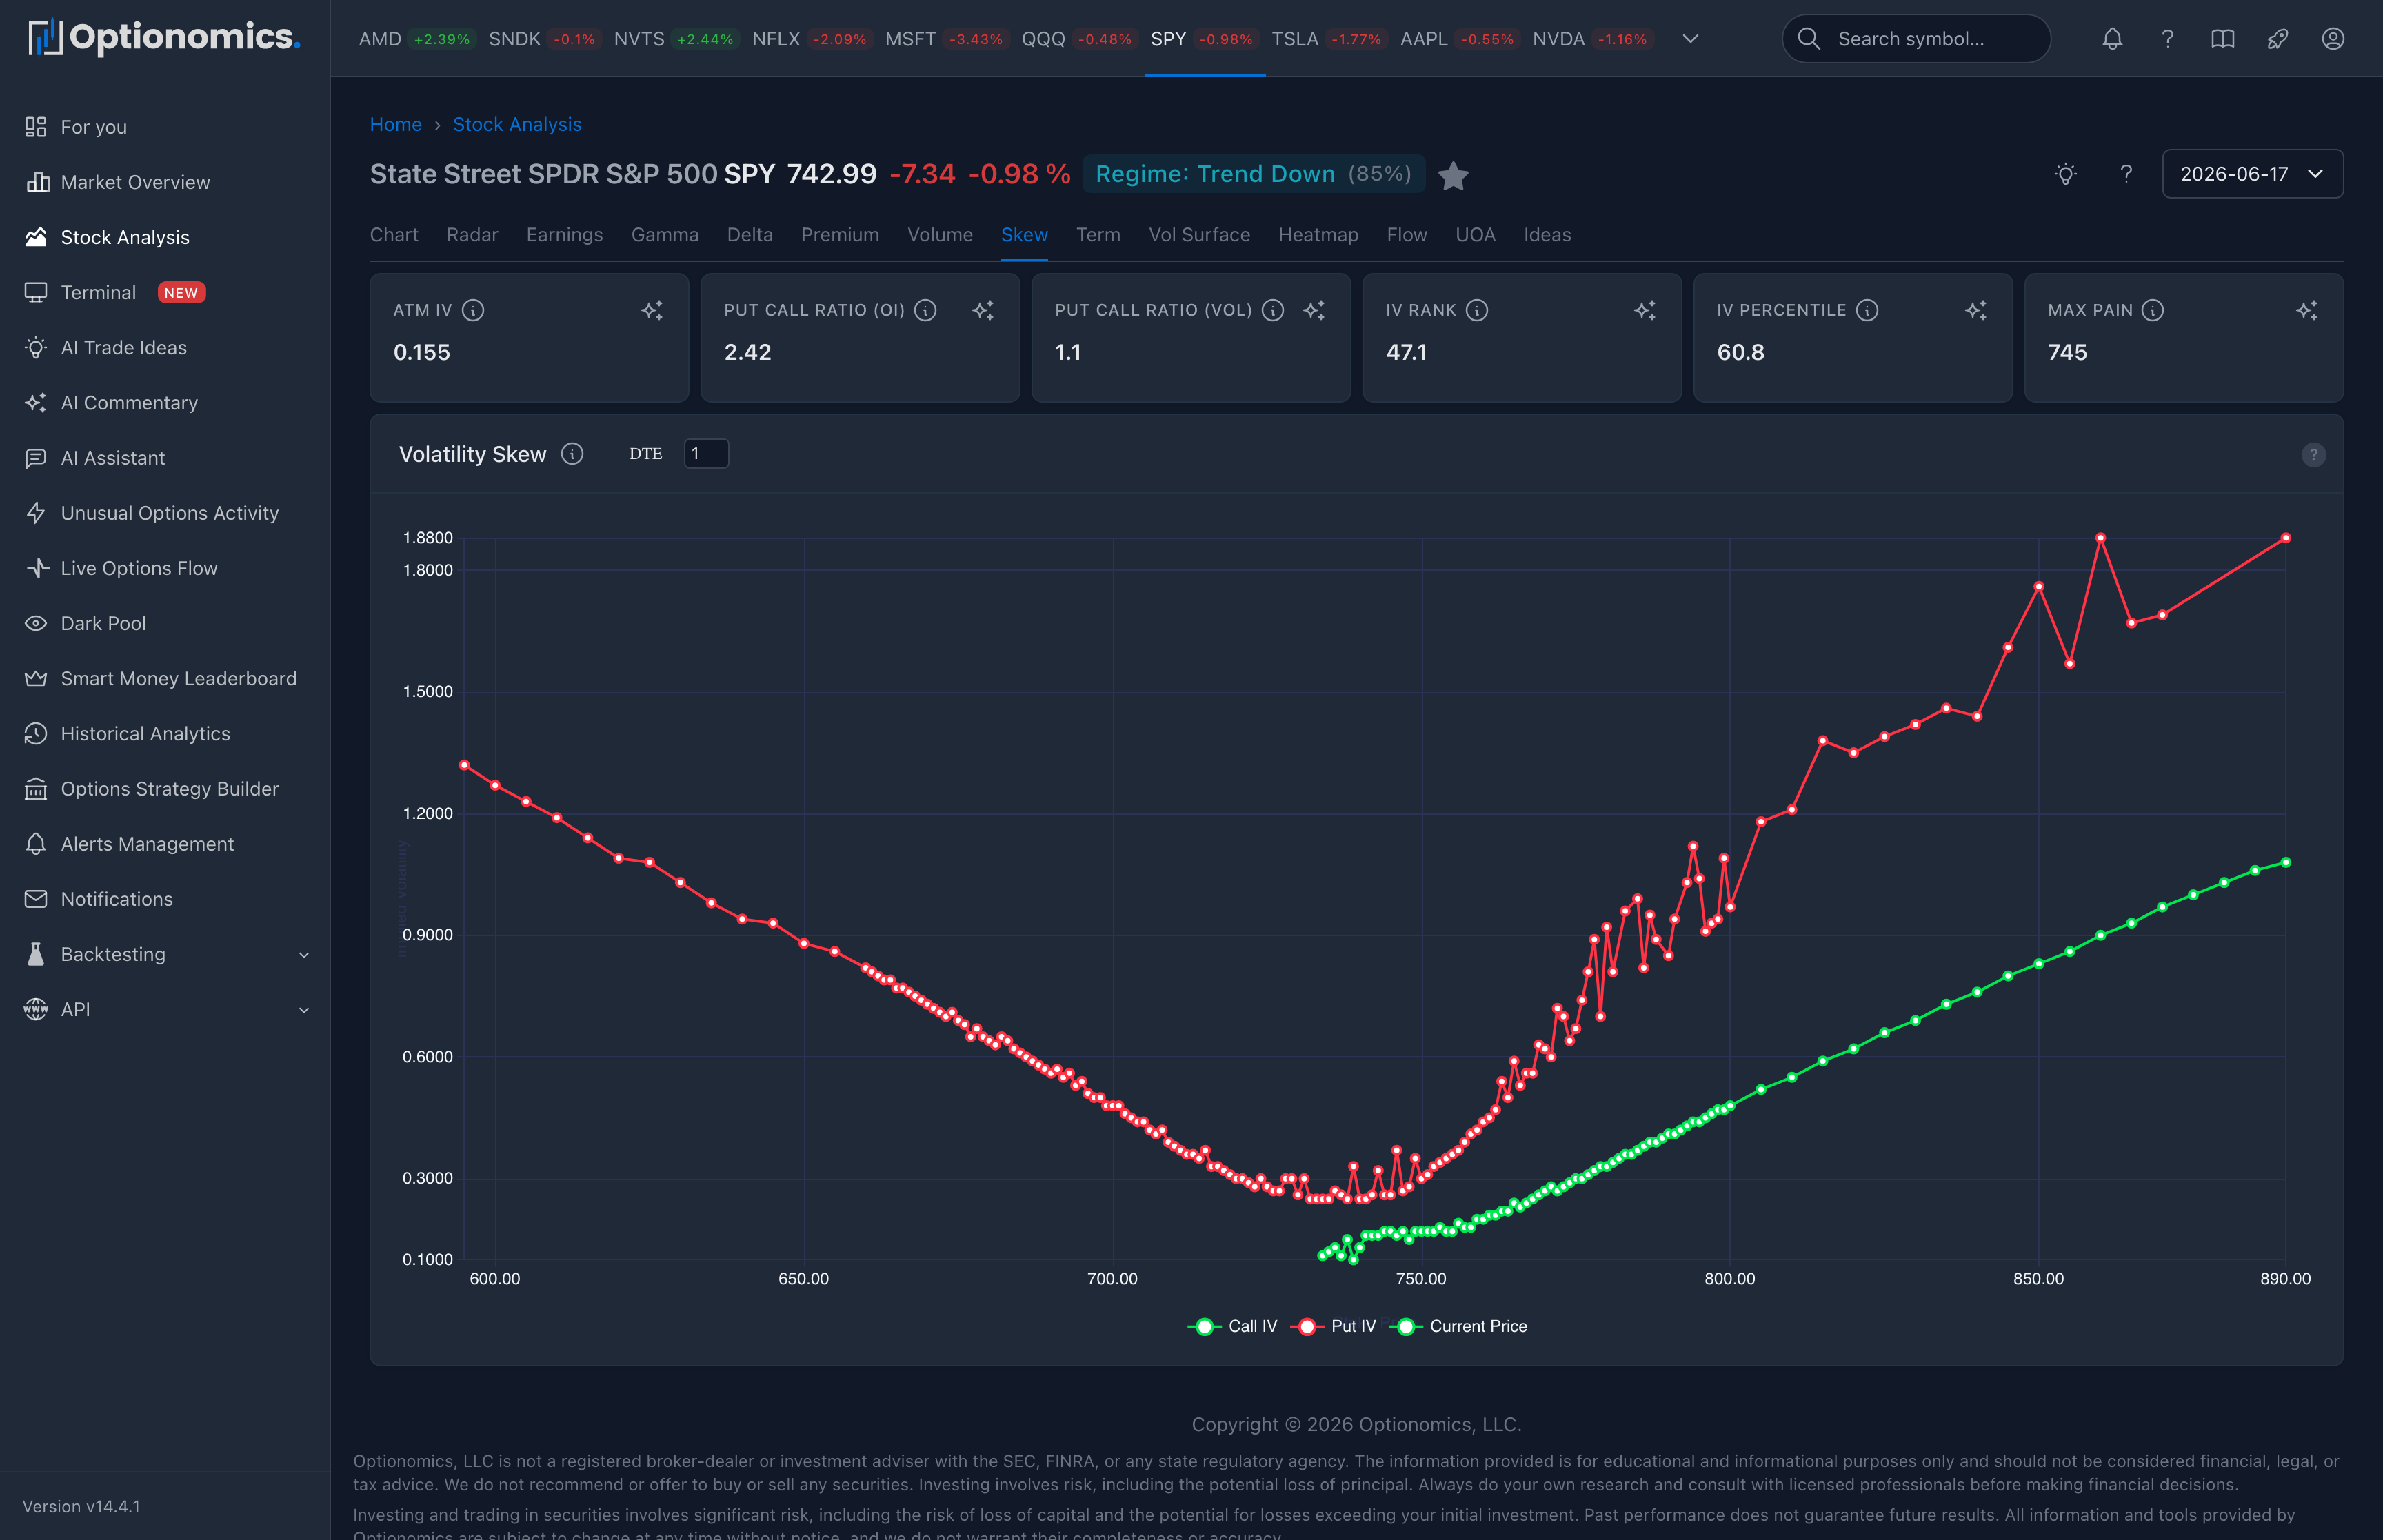Viewport: 2383px width, 1540px height.
Task: Click the help icon beside the date selector
Action: coord(2126,174)
